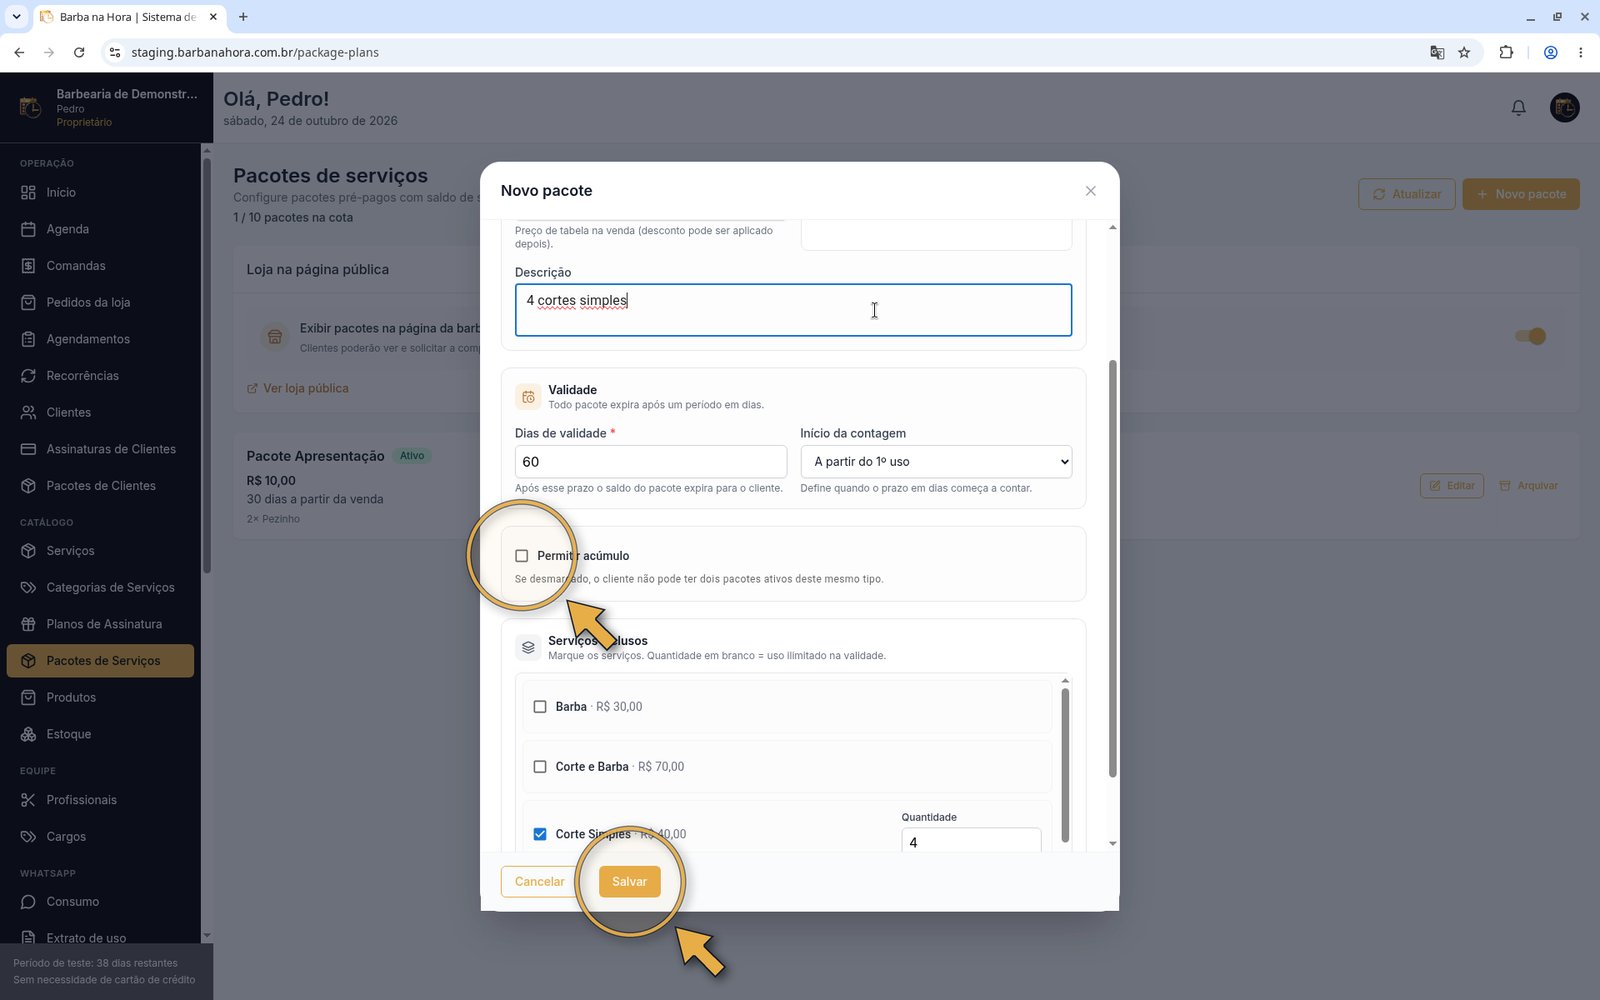Open Chrome three-dot menu

tap(1580, 52)
